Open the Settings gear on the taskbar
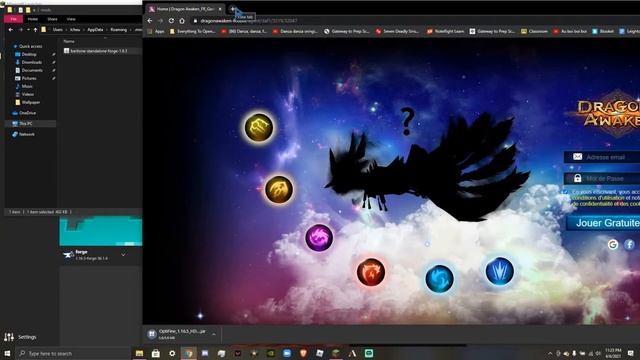This screenshot has height=360, width=640. 172,353
